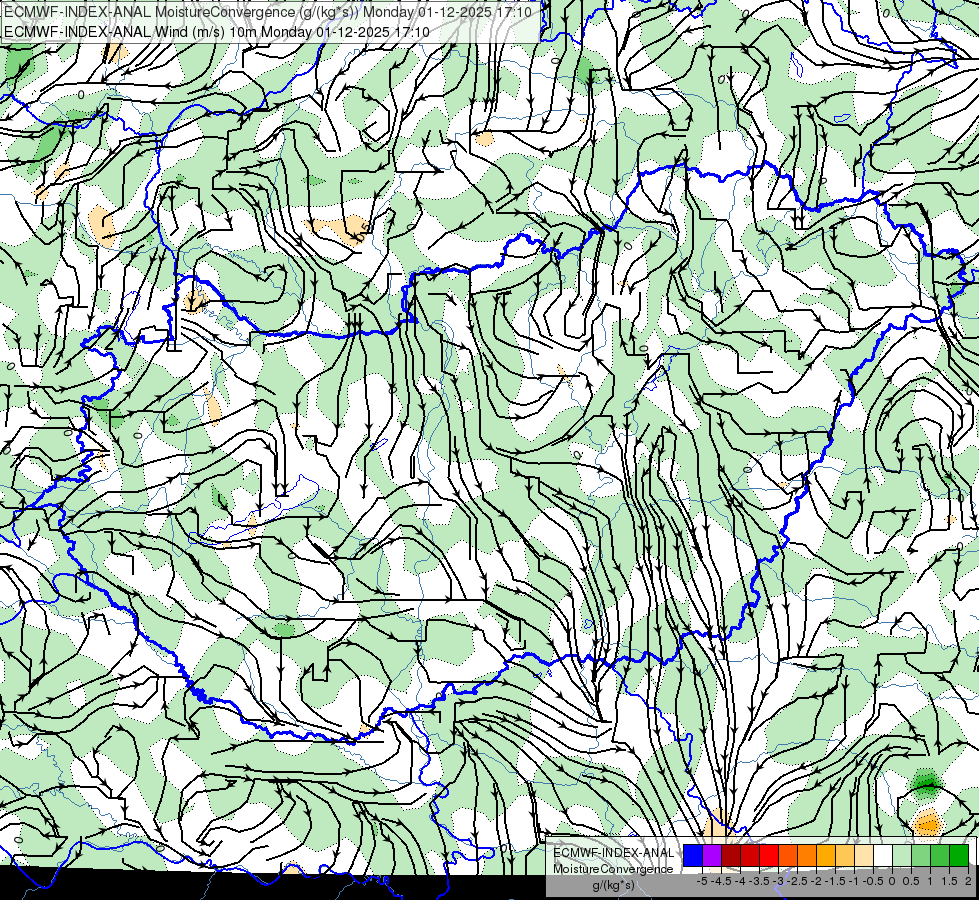
Task: Click the 'MoistureConvergence' legend label
Action: pyautogui.click(x=613, y=869)
